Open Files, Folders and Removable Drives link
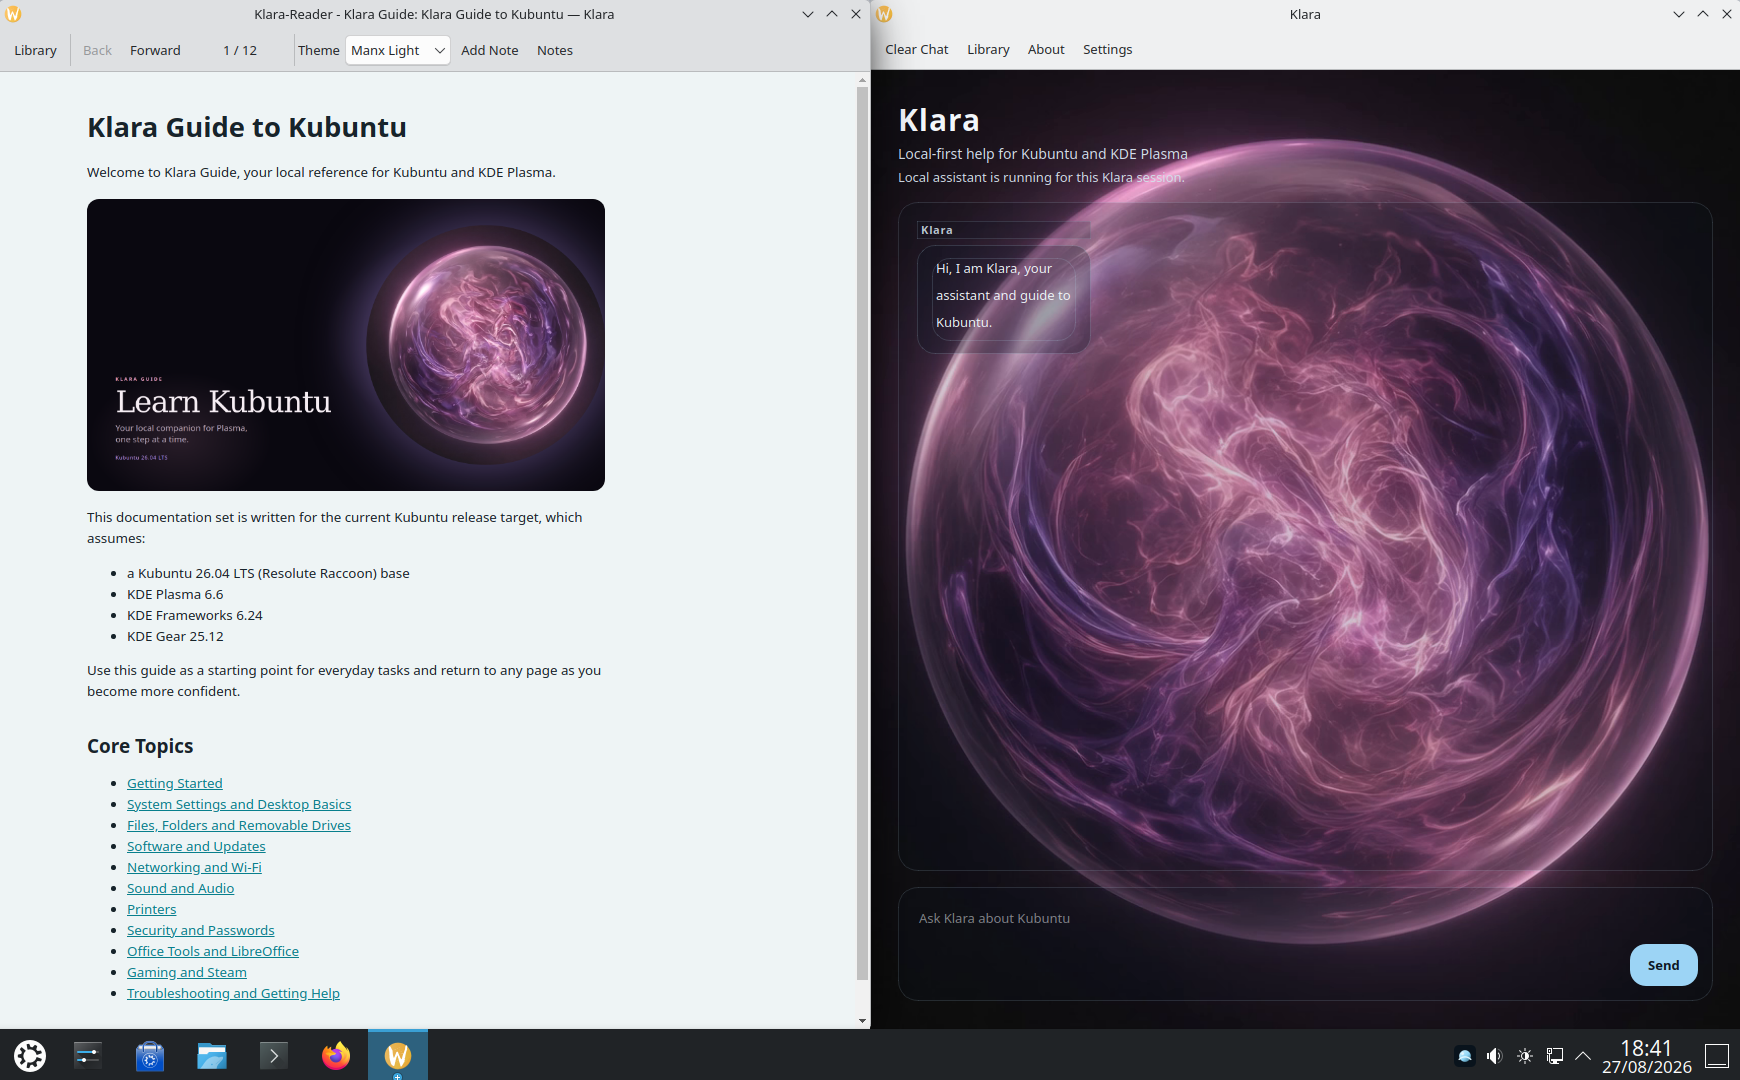The image size is (1740, 1080). 239,825
